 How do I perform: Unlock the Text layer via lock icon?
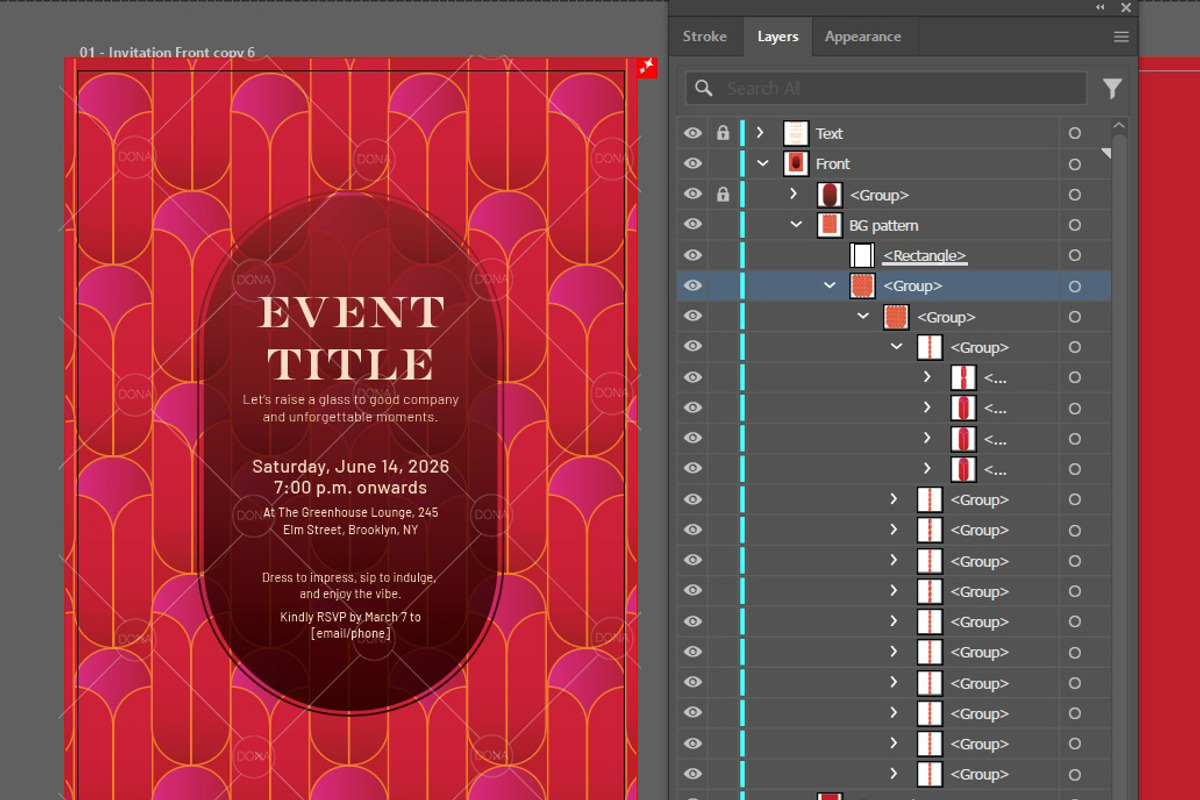pos(723,133)
